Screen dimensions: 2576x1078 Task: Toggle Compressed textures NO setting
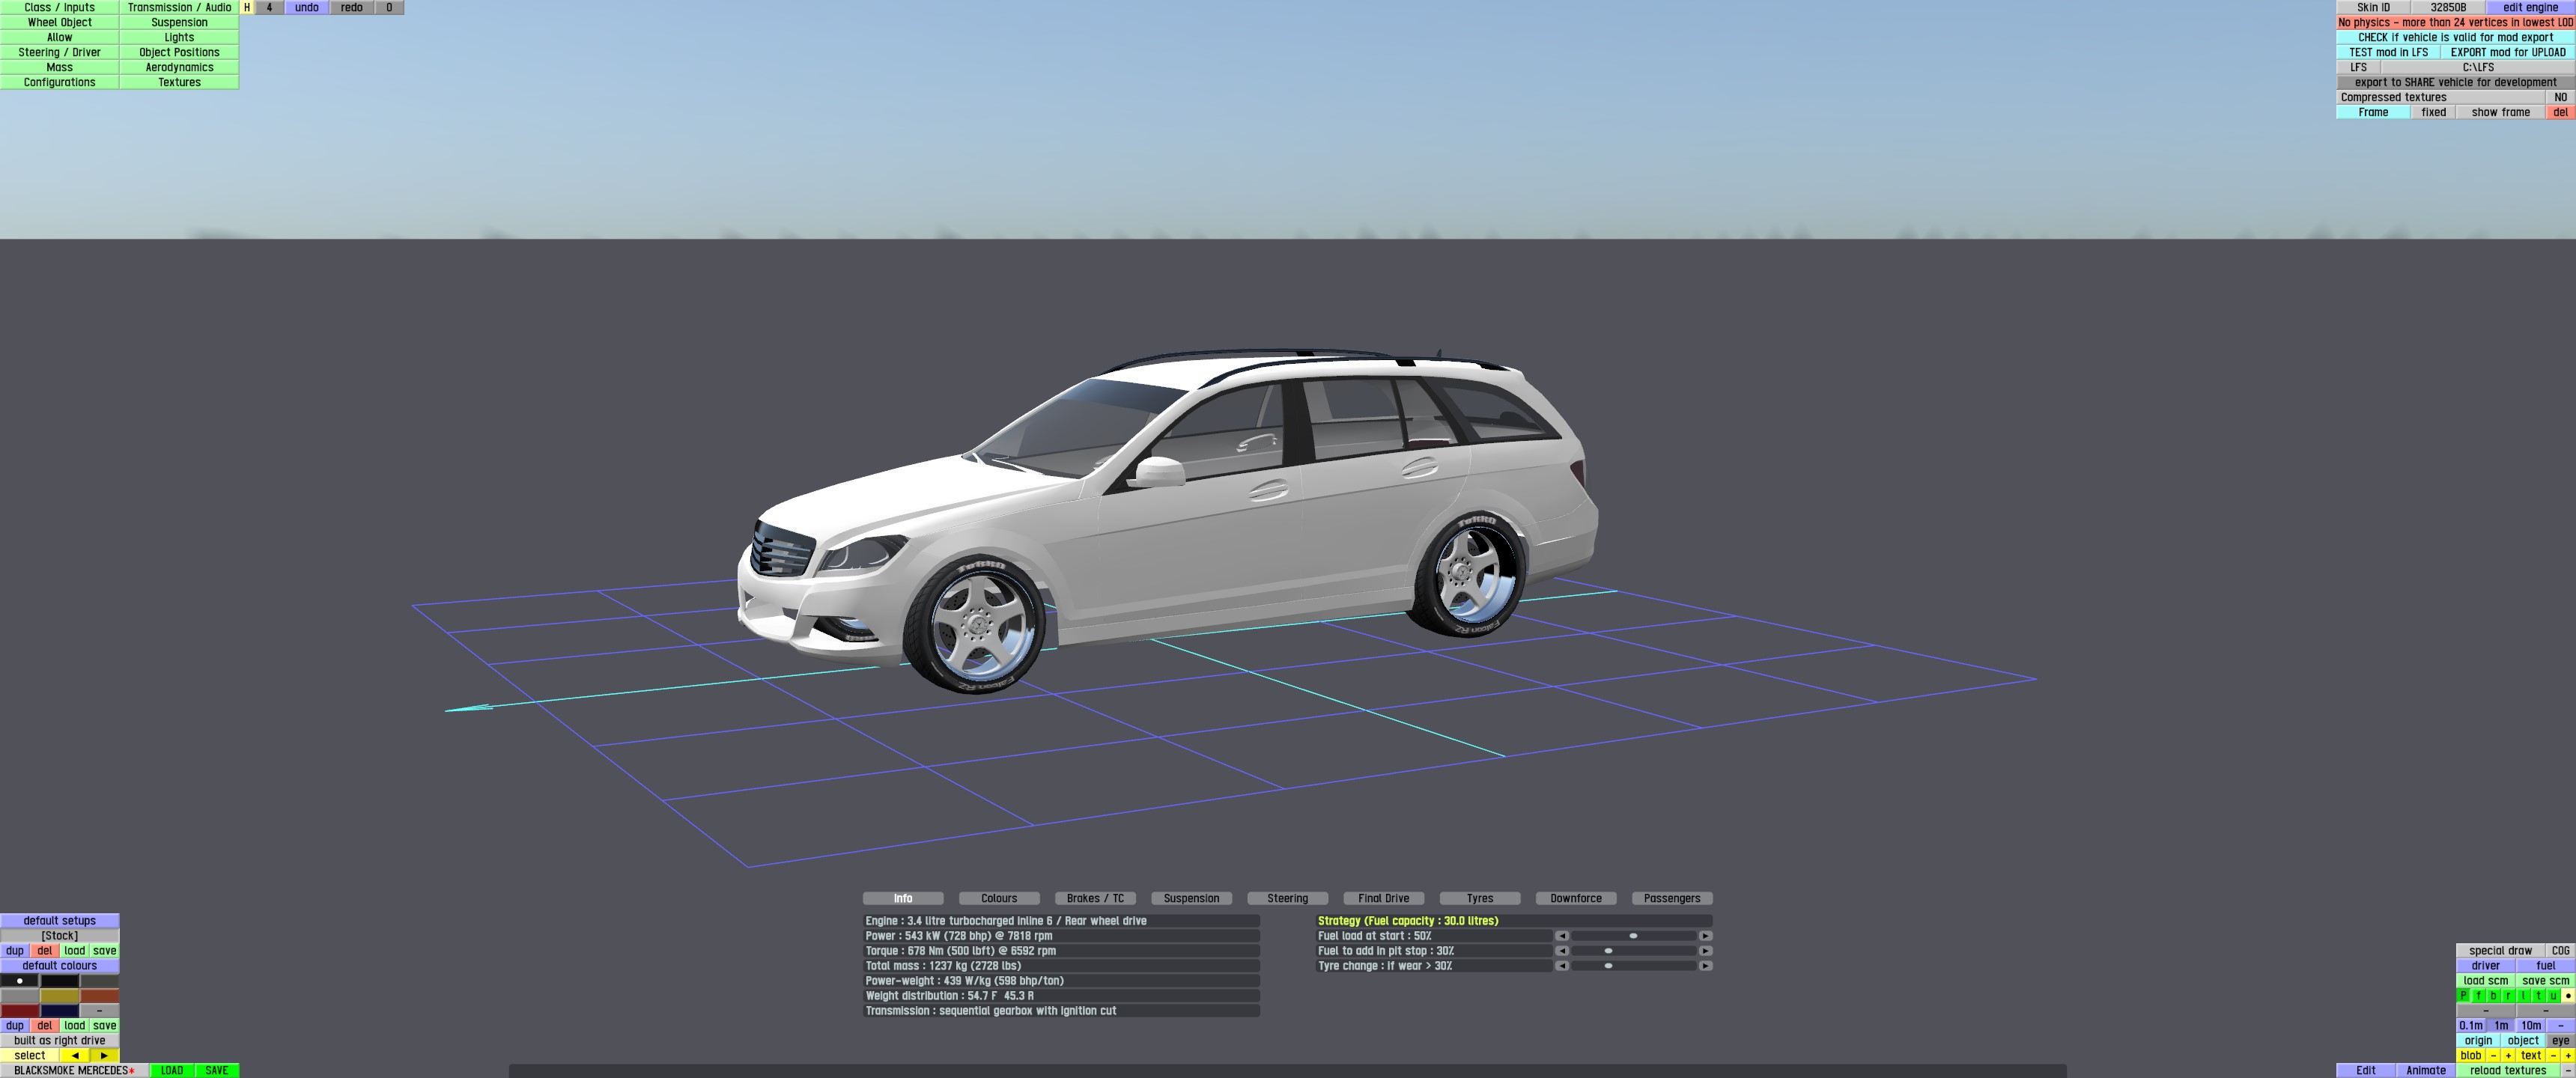pos(2560,97)
